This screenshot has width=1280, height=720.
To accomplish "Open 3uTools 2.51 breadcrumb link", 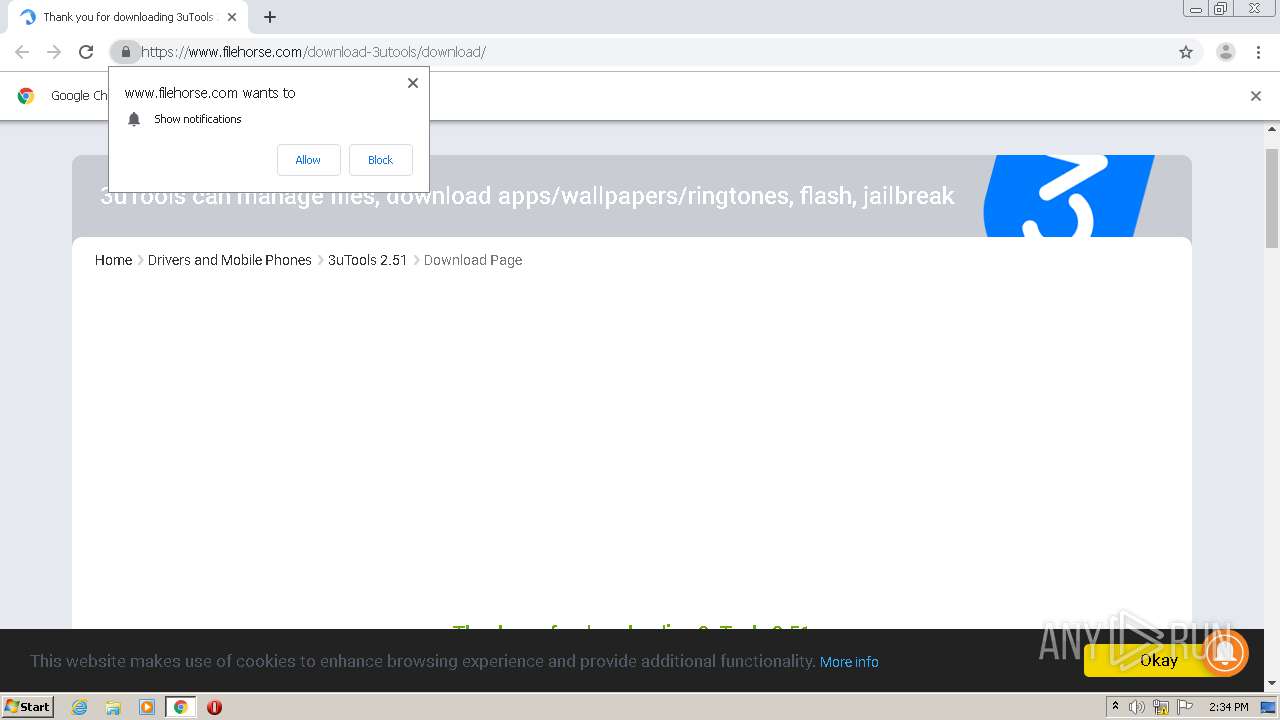I will click(x=368, y=260).
